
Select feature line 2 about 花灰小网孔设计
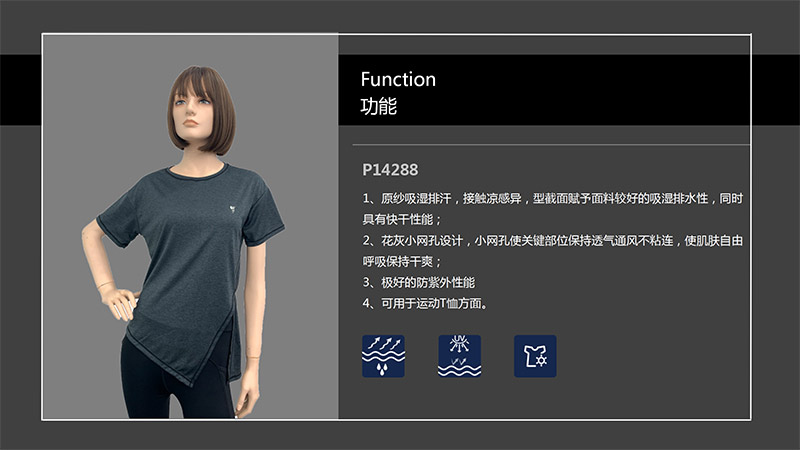(x=553, y=251)
